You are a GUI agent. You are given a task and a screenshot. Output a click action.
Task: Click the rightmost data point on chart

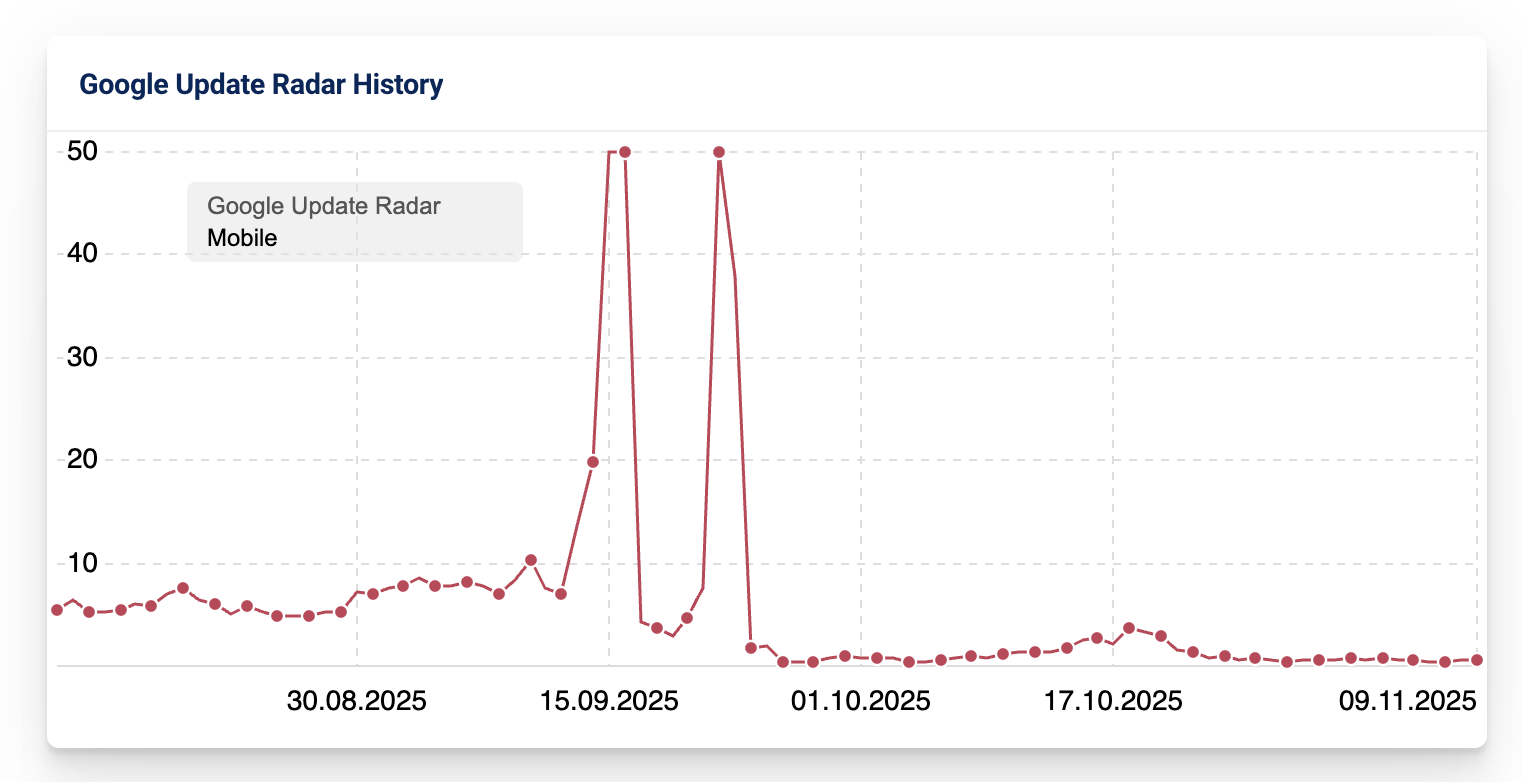(1477, 660)
